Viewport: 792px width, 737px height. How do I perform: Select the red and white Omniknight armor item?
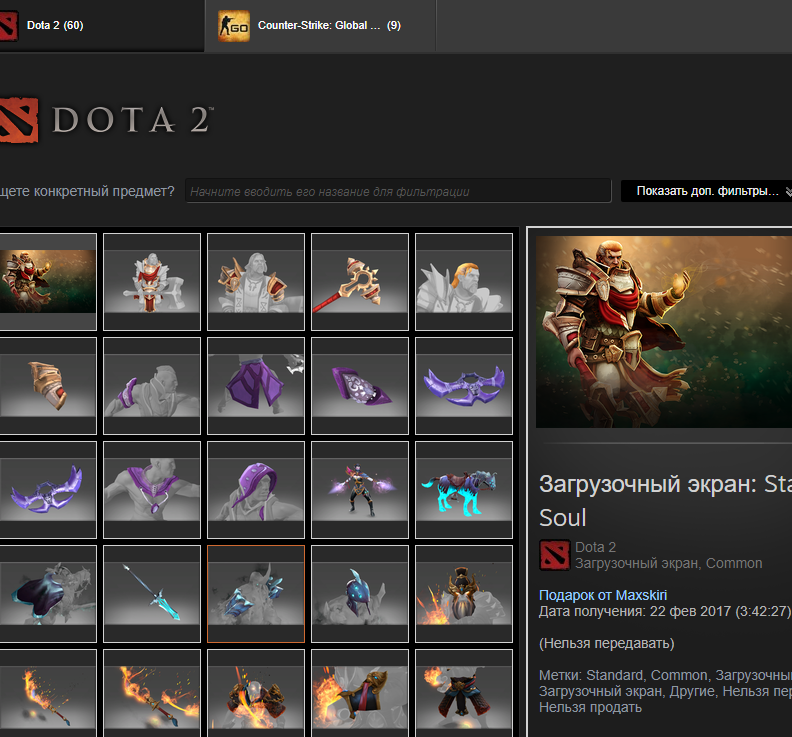152,282
